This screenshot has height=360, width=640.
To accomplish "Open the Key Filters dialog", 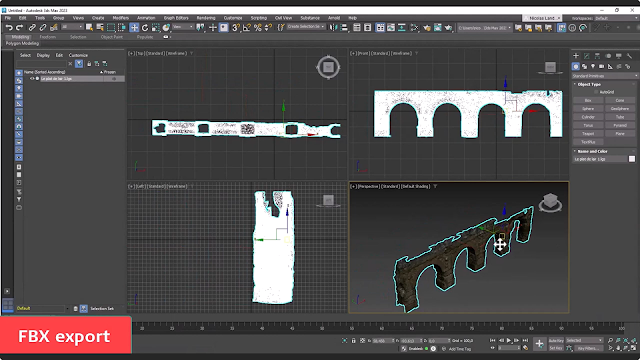I will point(588,348).
